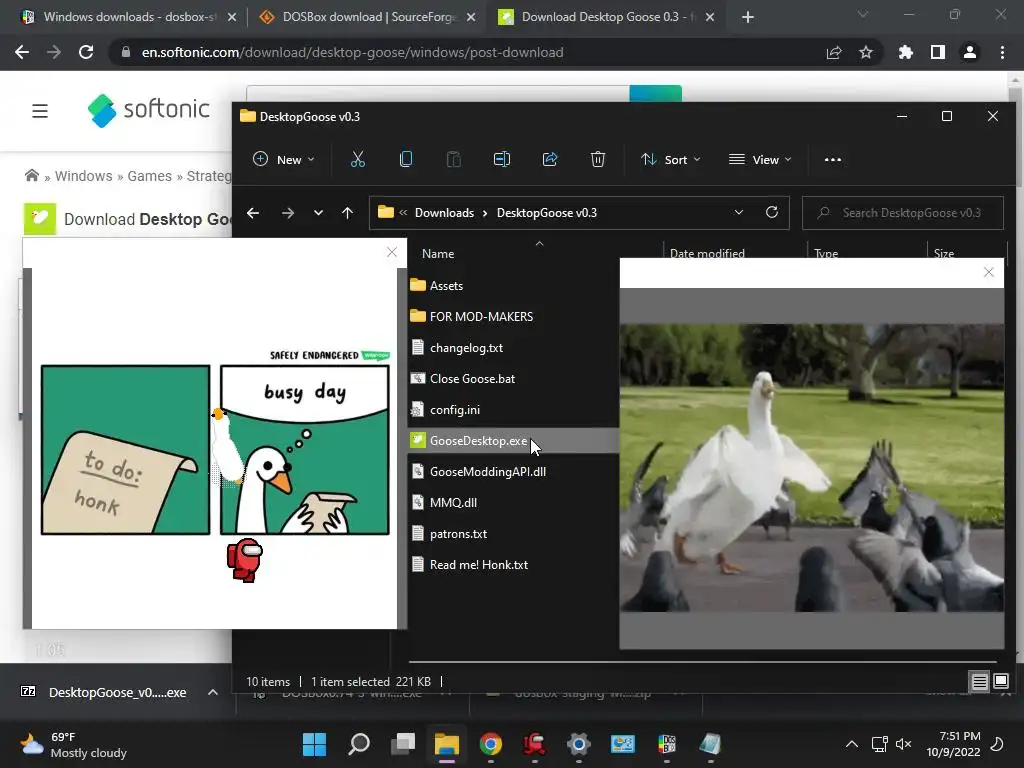Switch to Download Desktop Goose 0.3 tab
The image size is (1024, 768).
coord(607,17)
